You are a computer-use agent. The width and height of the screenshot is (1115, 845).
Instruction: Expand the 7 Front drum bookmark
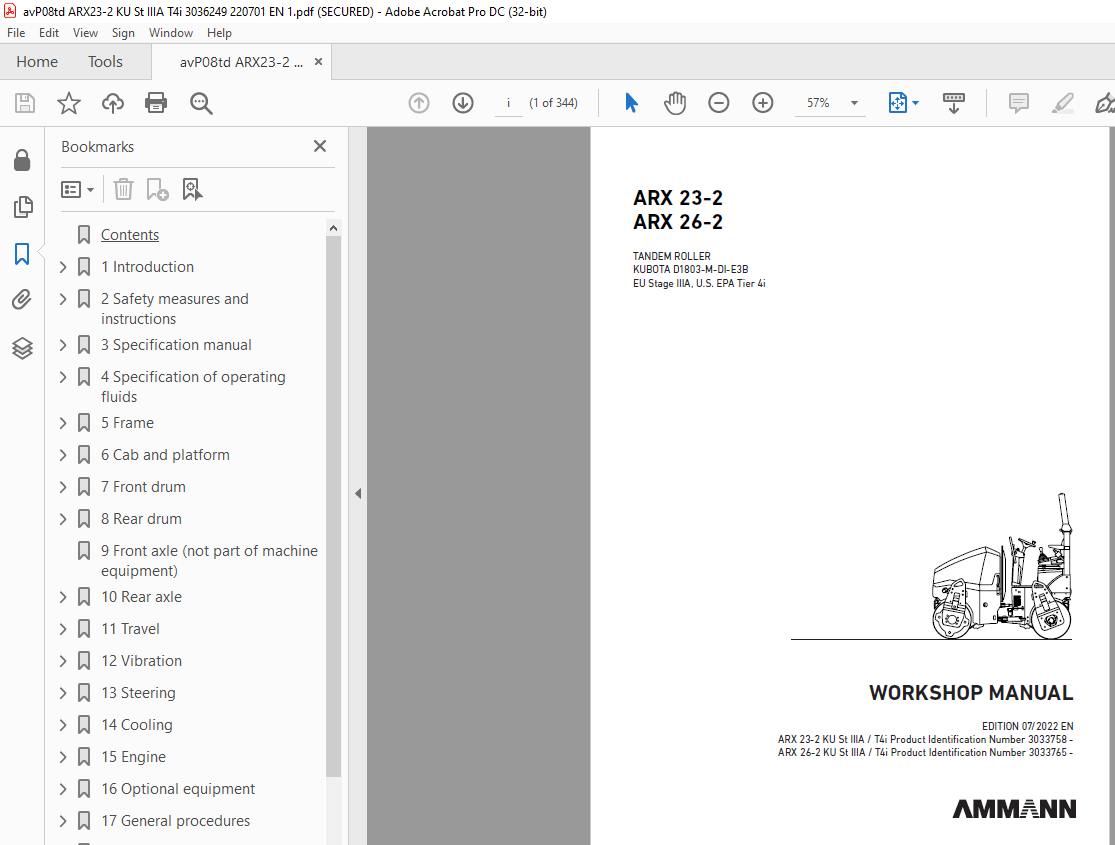tap(63, 487)
